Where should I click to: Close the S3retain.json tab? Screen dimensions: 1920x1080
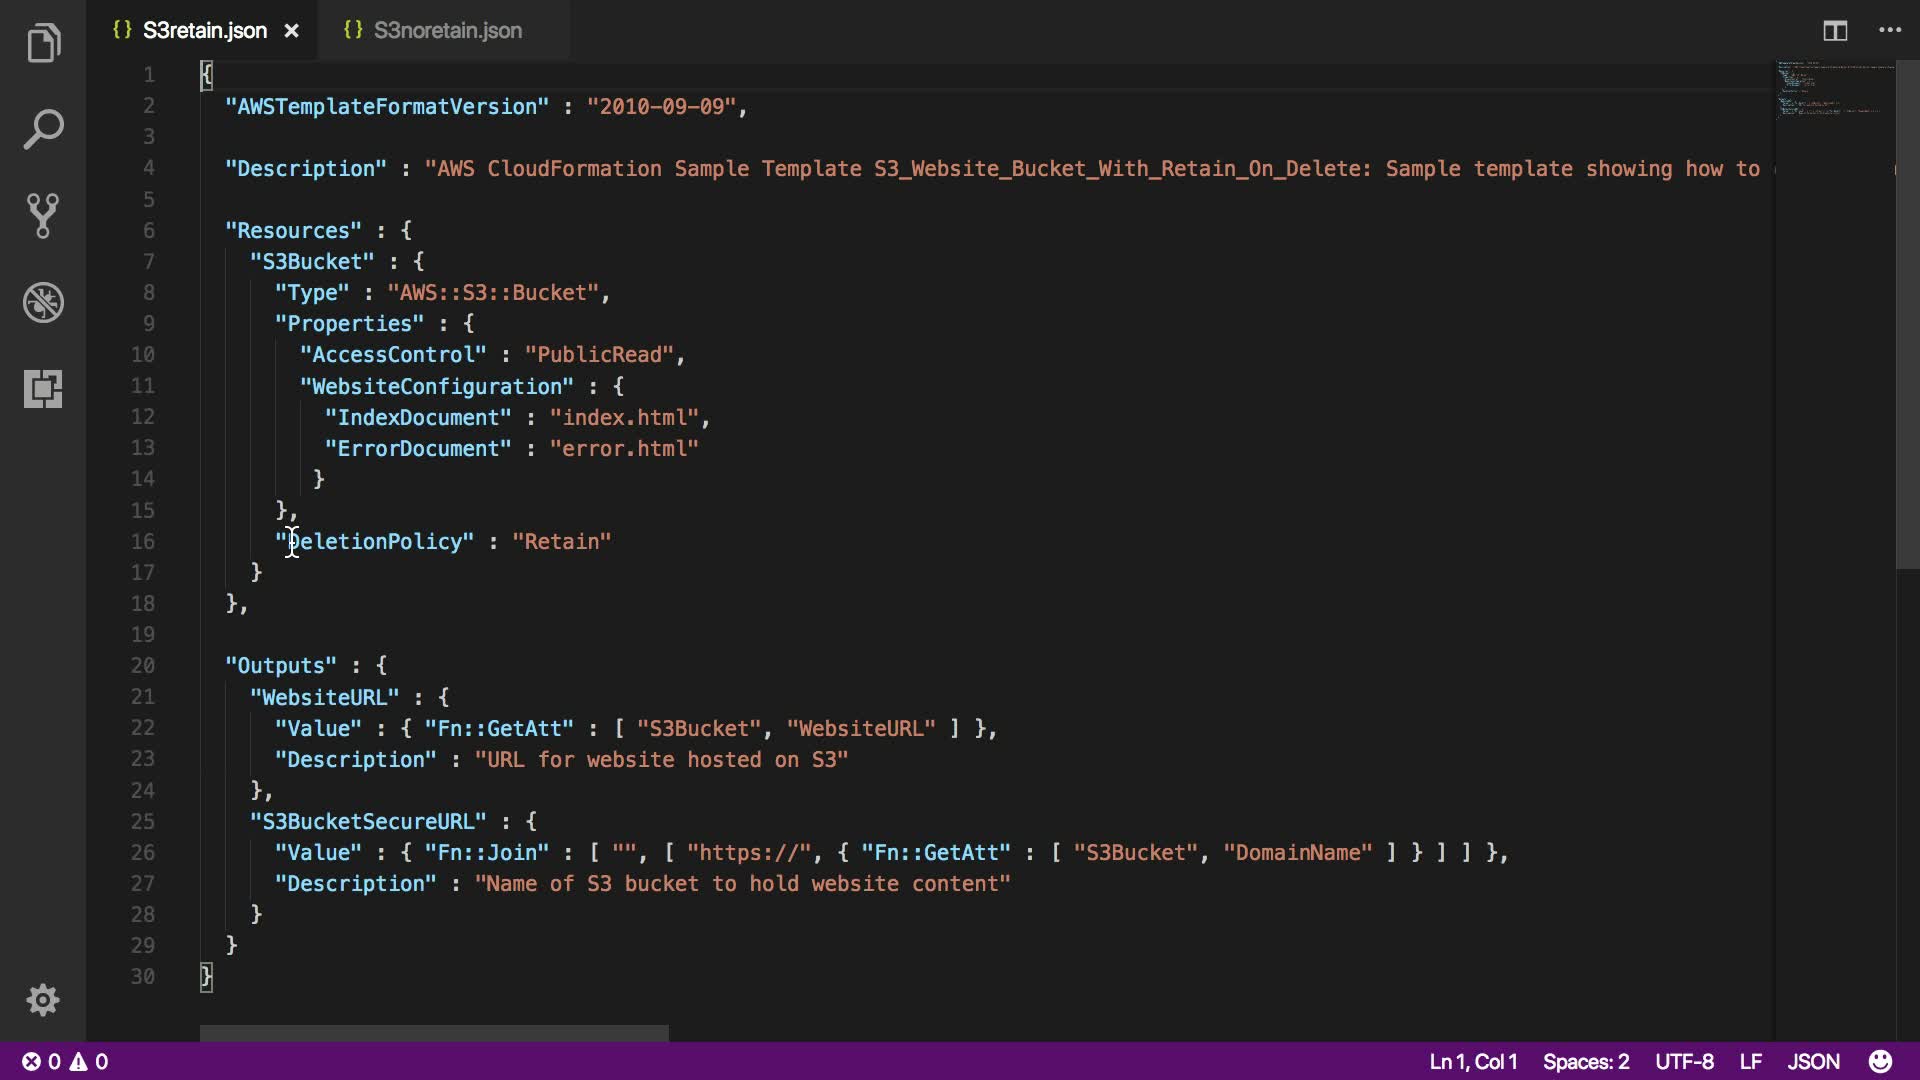[x=291, y=31]
